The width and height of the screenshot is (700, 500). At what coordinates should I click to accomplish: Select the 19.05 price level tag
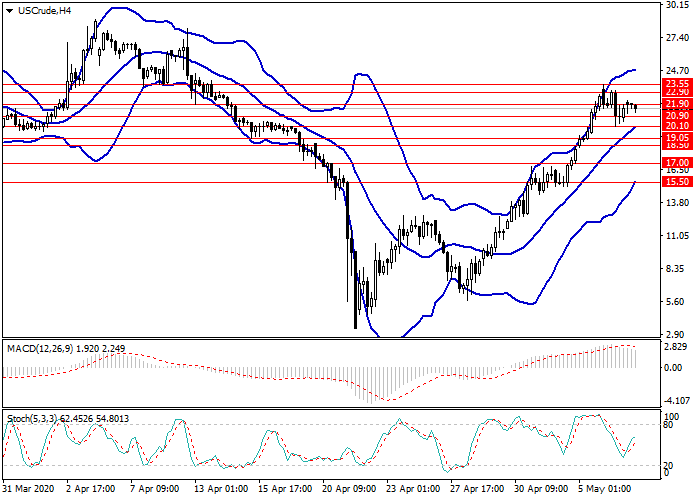pyautogui.click(x=677, y=137)
